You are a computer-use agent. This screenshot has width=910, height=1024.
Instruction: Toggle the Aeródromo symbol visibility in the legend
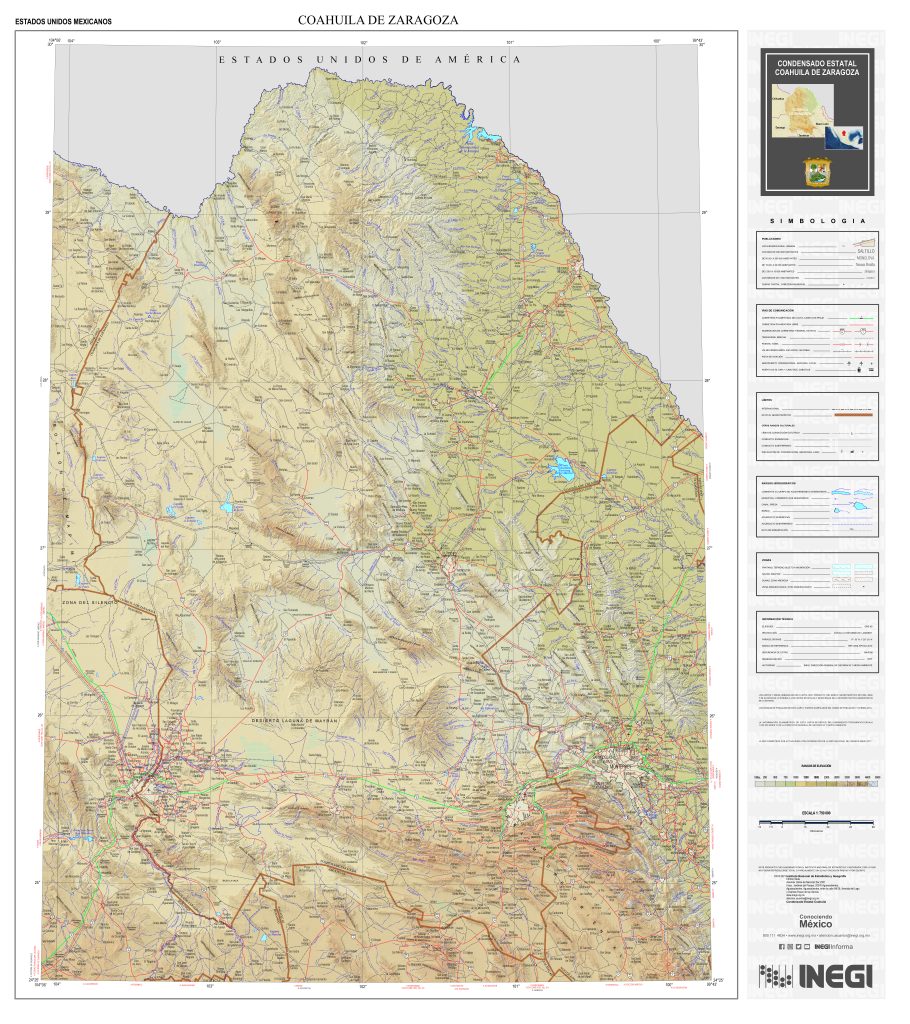(x=871, y=363)
